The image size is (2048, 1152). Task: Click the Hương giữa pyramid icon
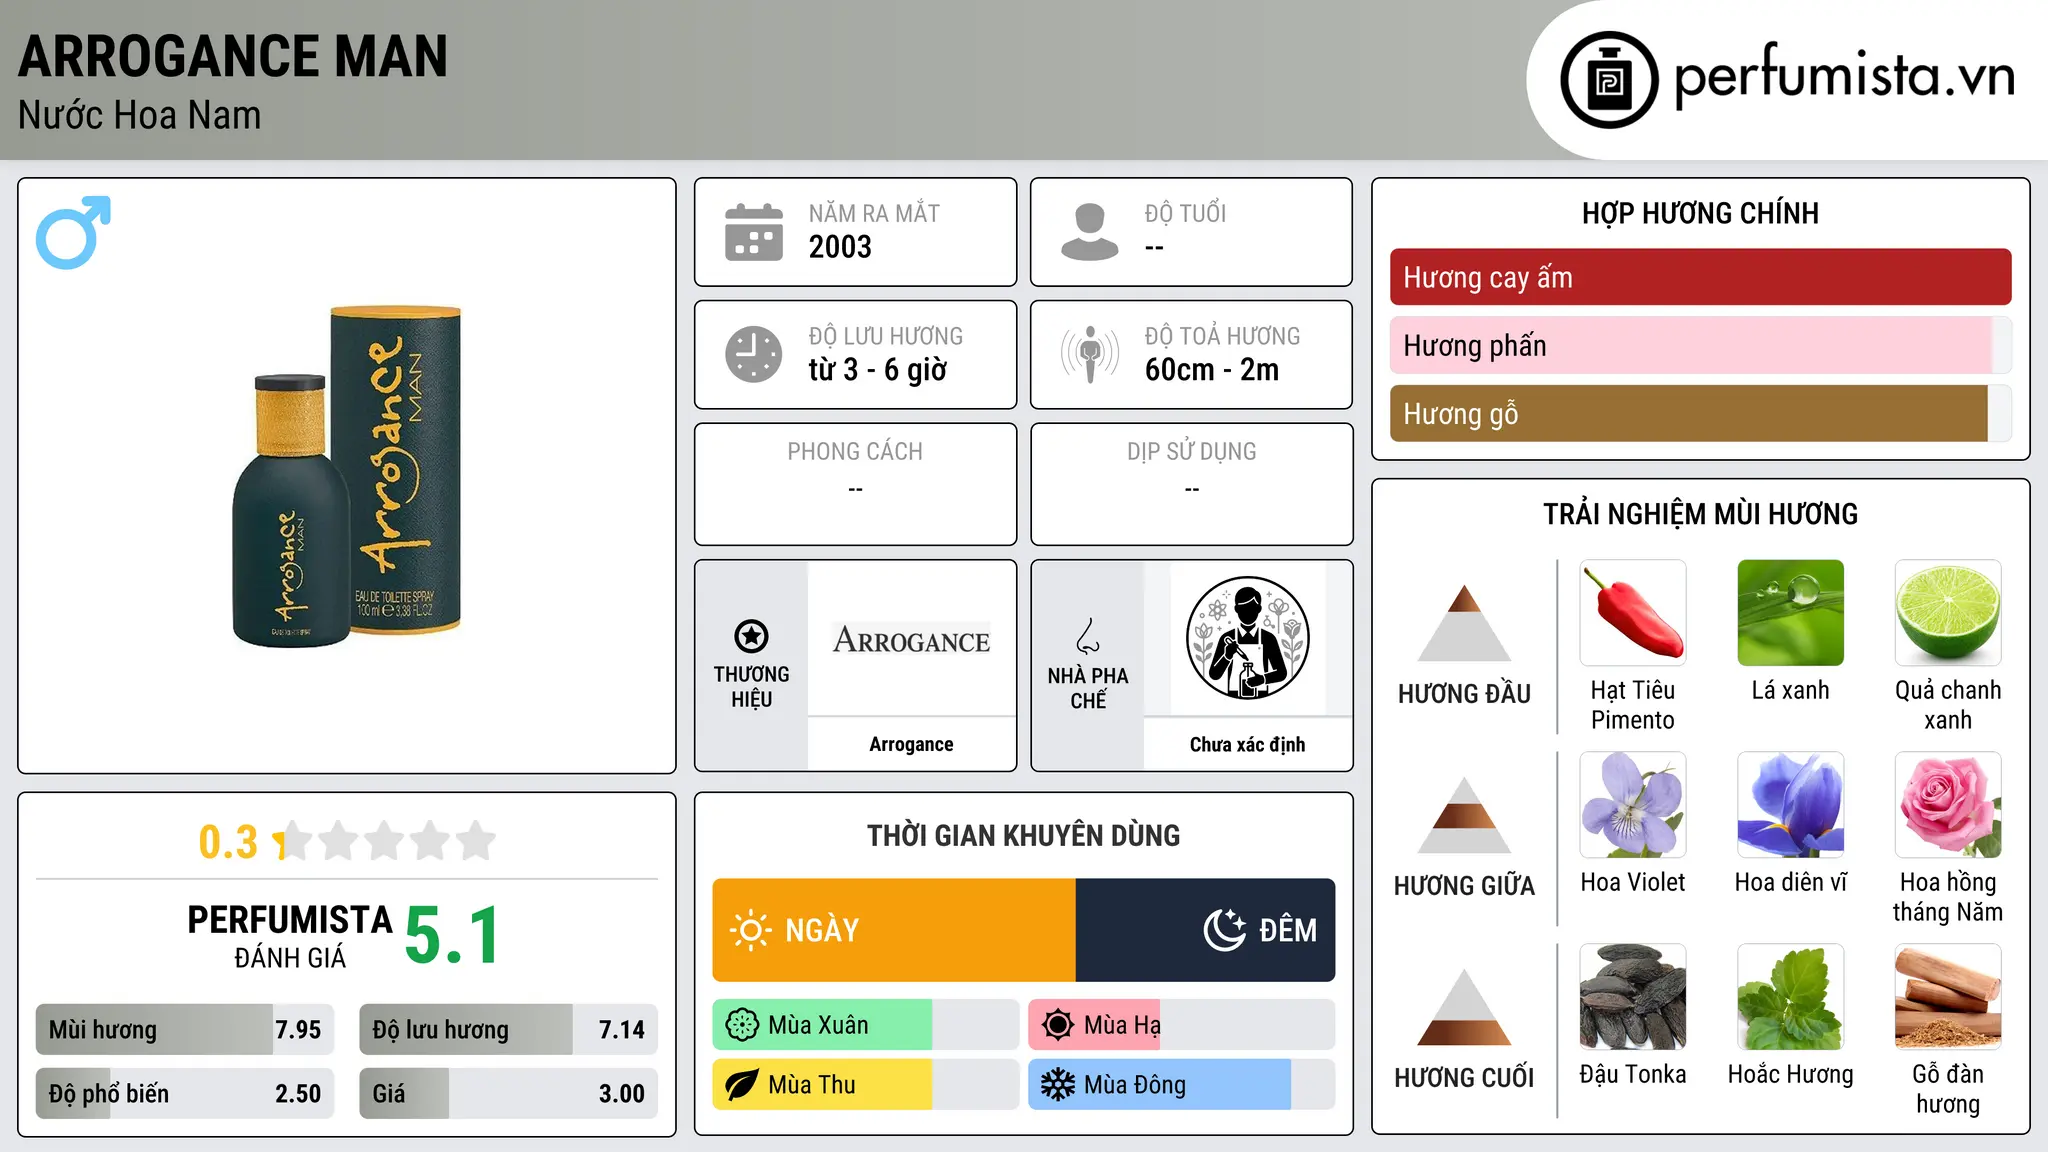point(1464,815)
